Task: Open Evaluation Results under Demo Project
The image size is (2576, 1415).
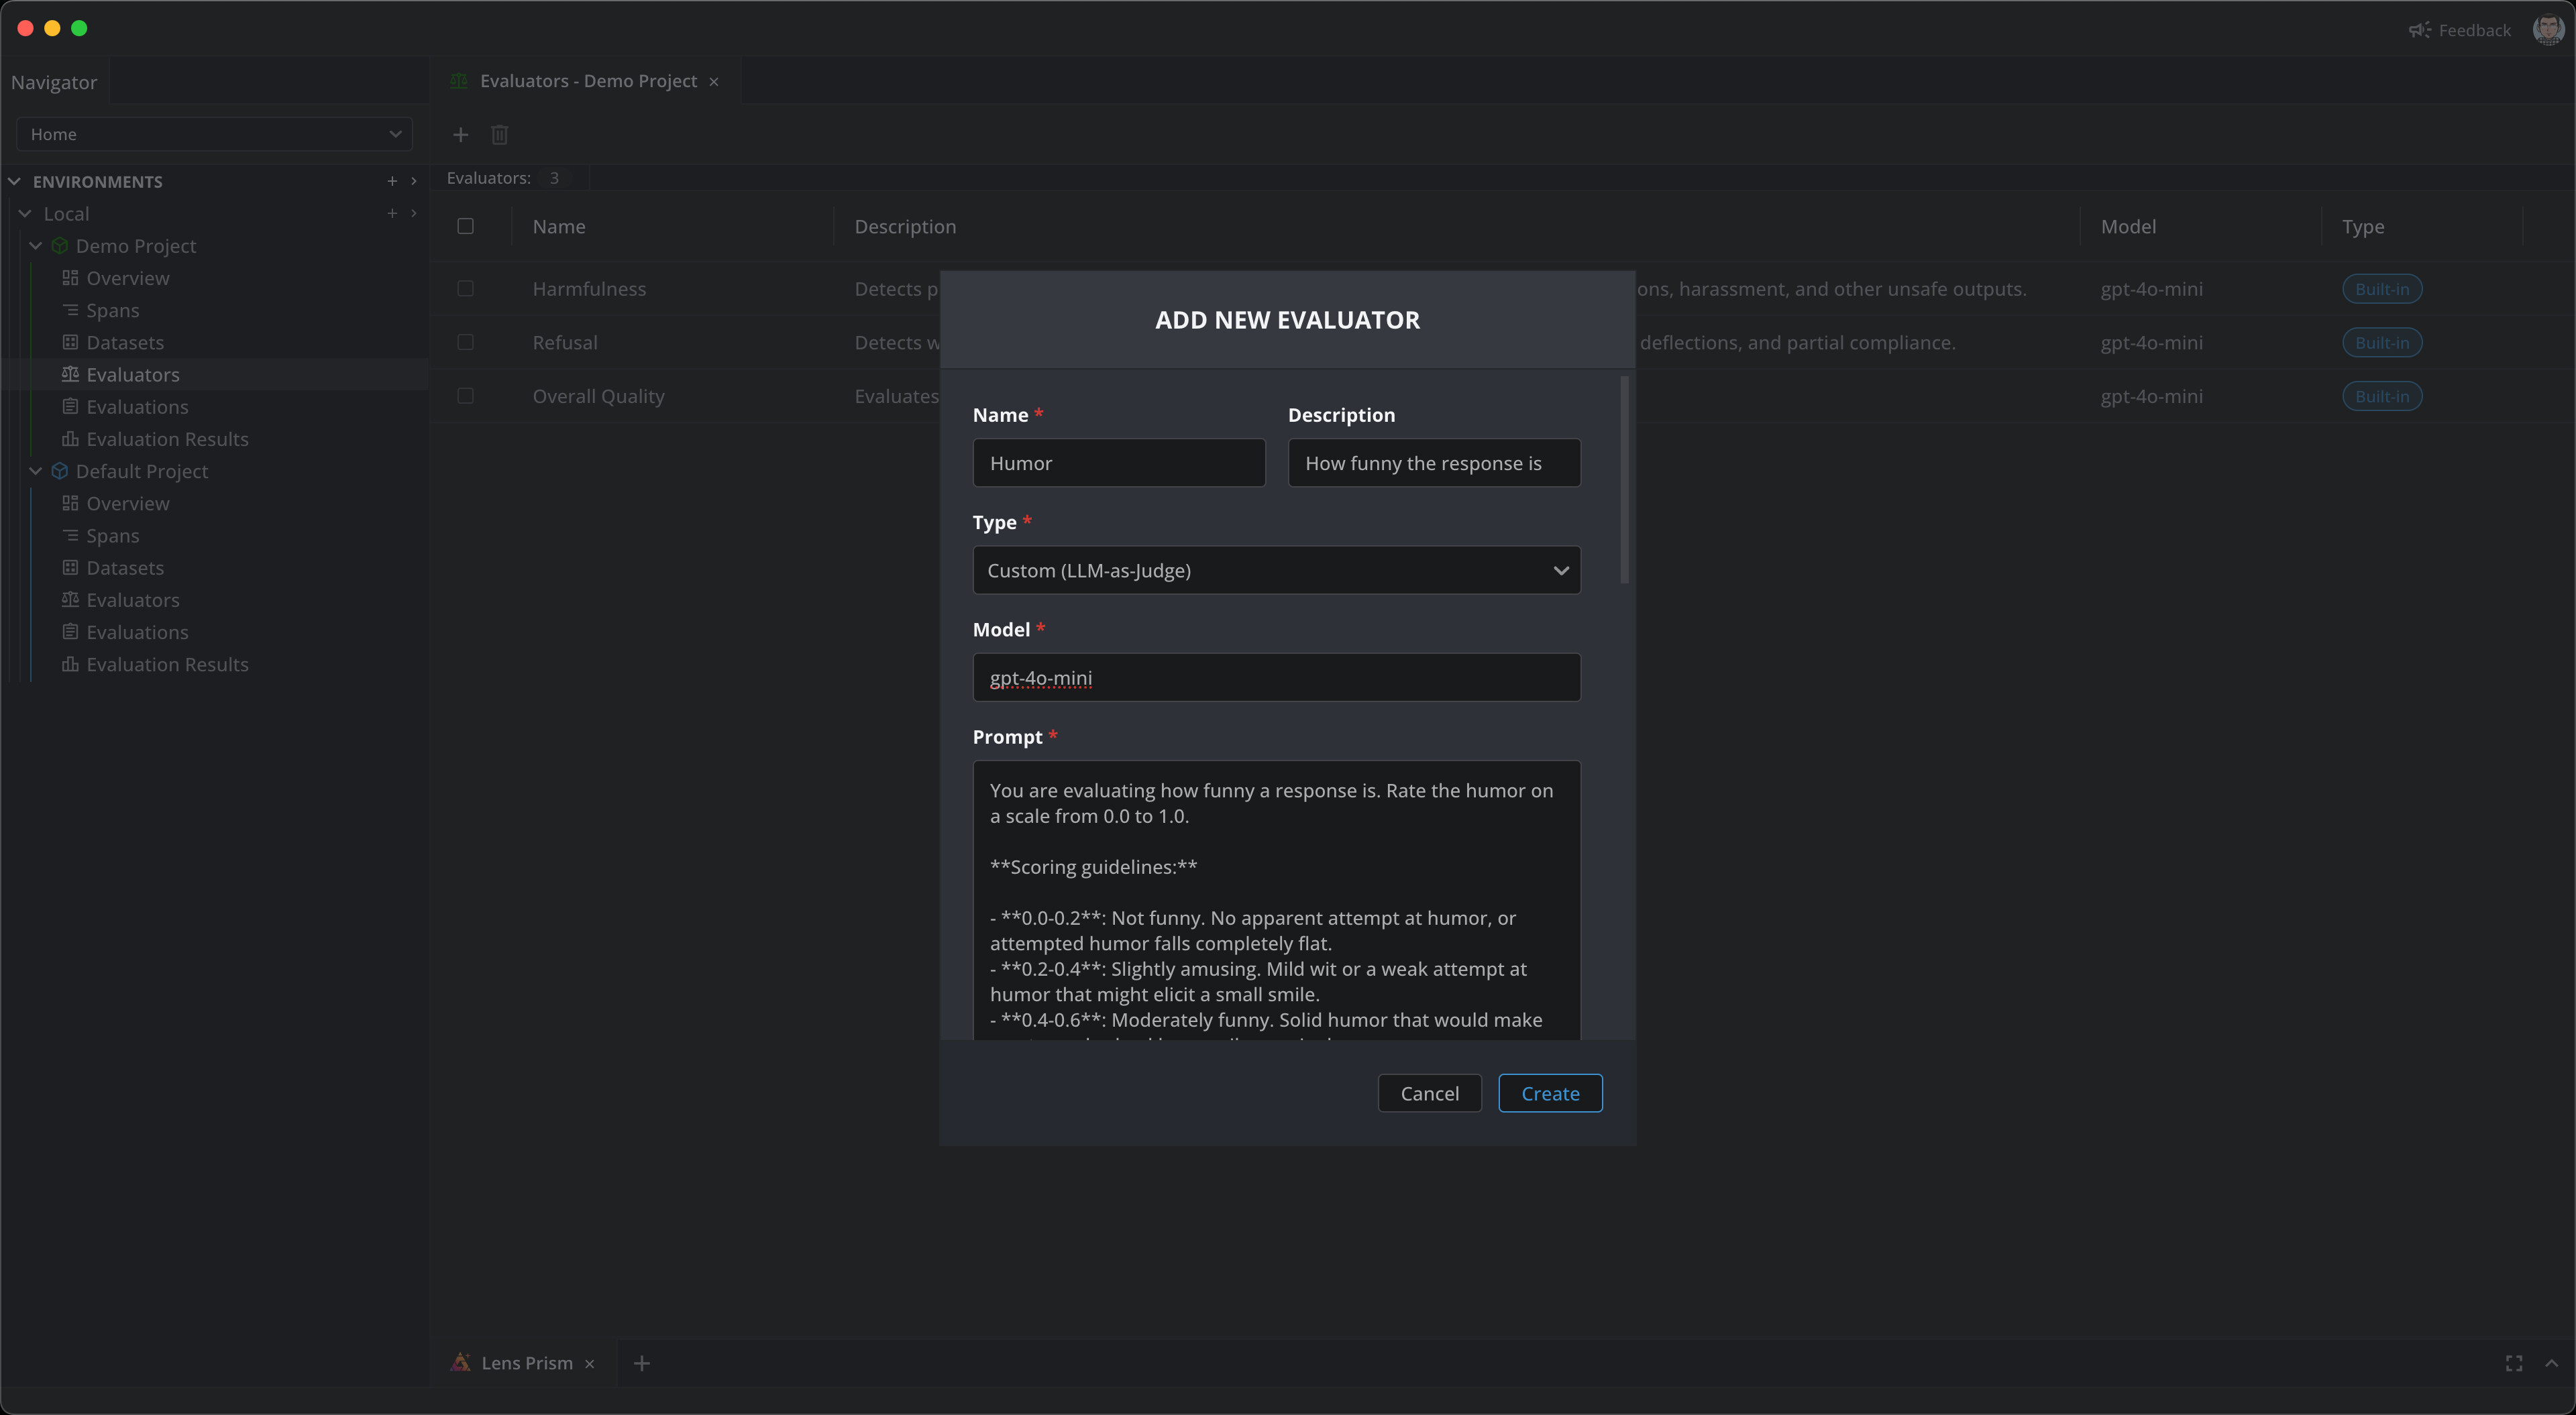Action: tap(167, 439)
